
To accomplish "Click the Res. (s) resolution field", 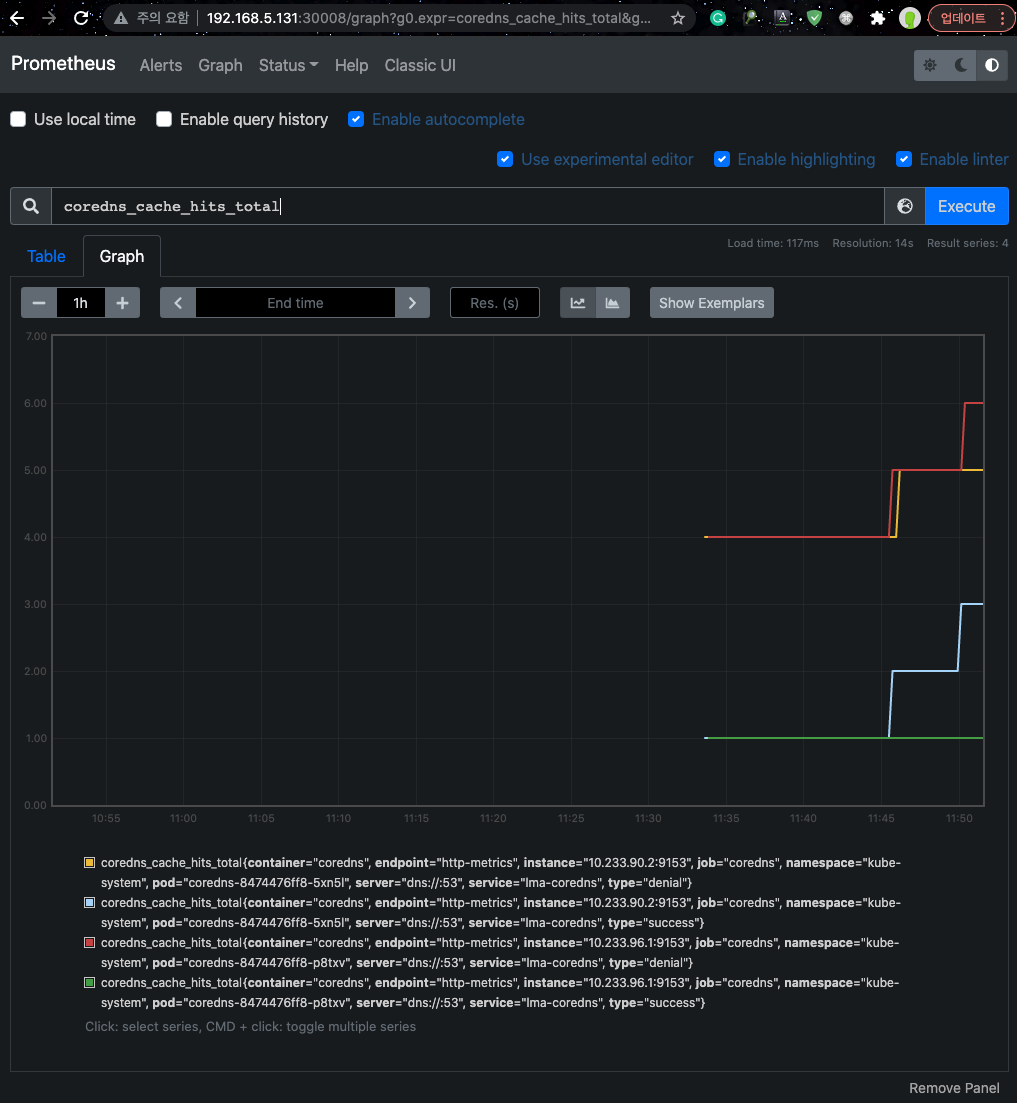I will click(494, 302).
